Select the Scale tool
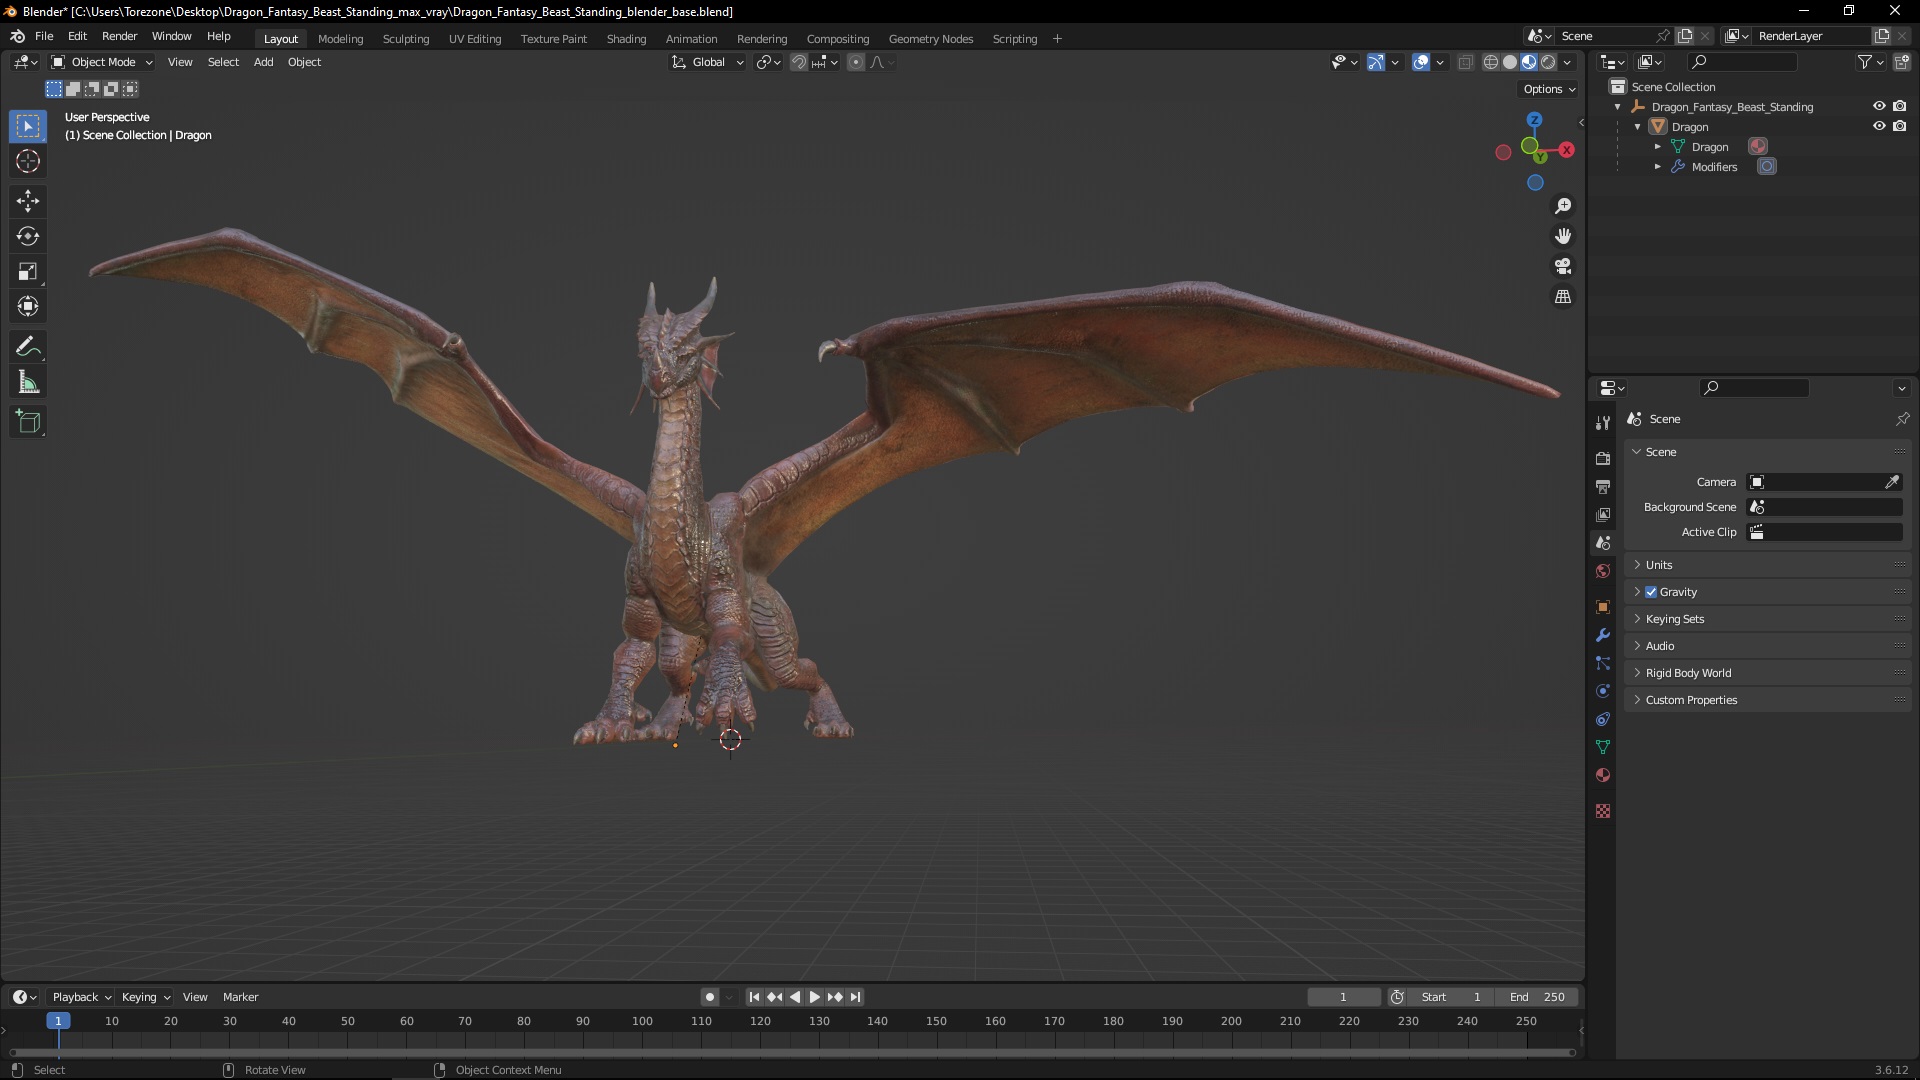Viewport: 1920px width, 1080px height. 28,271
